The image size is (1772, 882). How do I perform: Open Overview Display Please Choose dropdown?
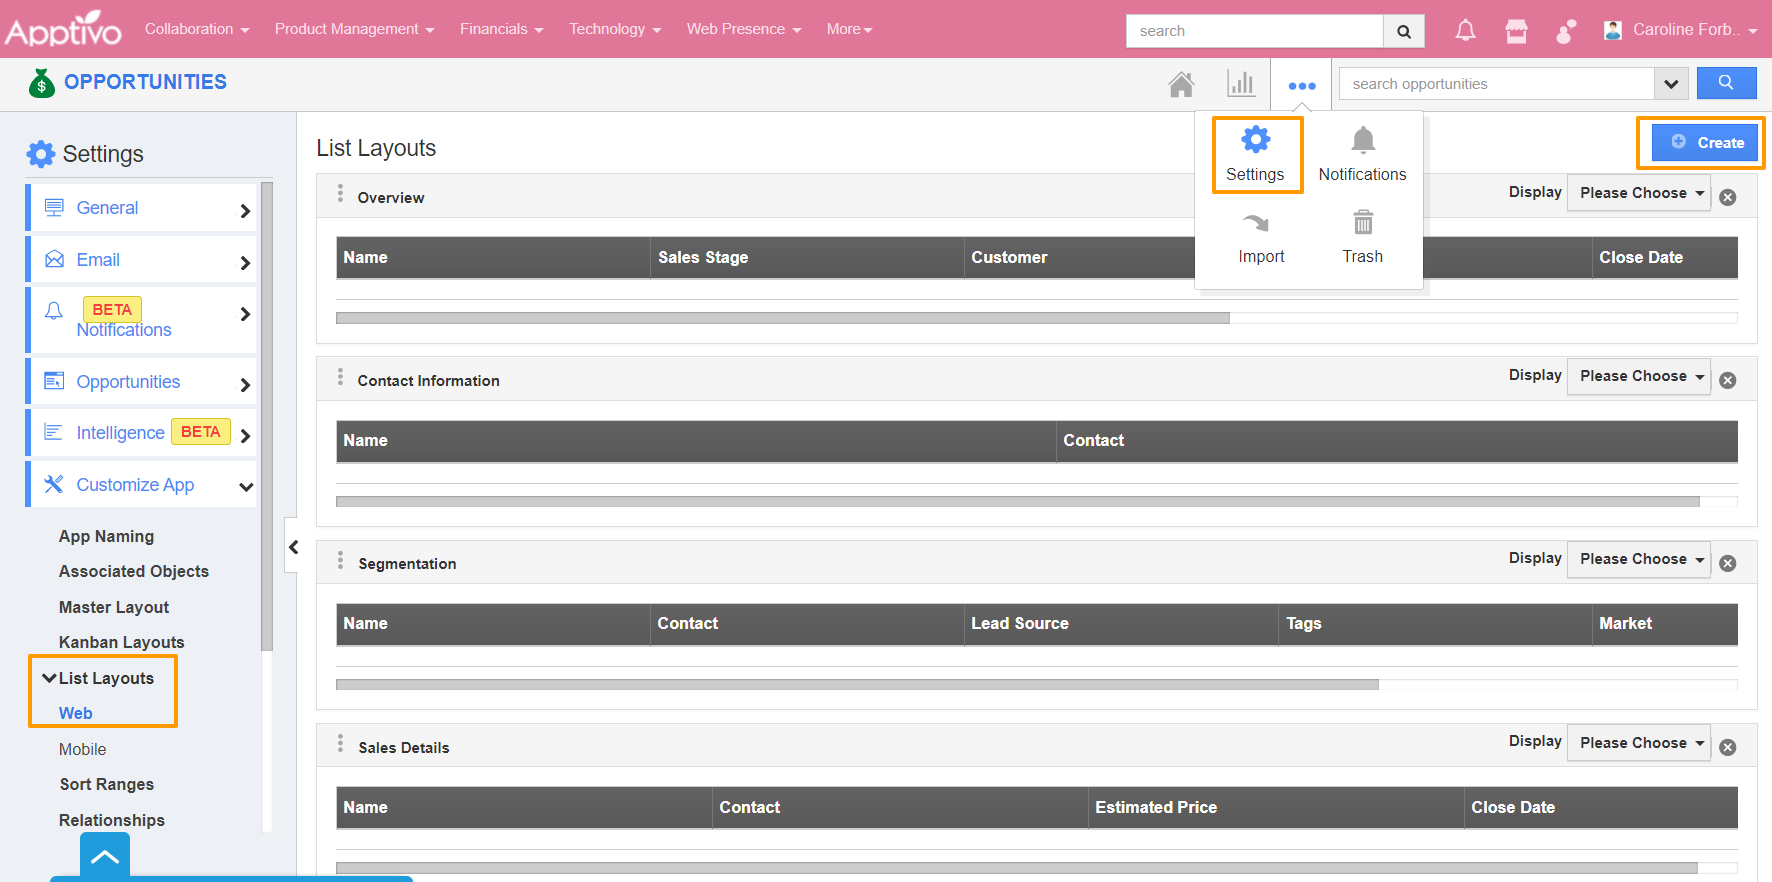(x=1638, y=193)
